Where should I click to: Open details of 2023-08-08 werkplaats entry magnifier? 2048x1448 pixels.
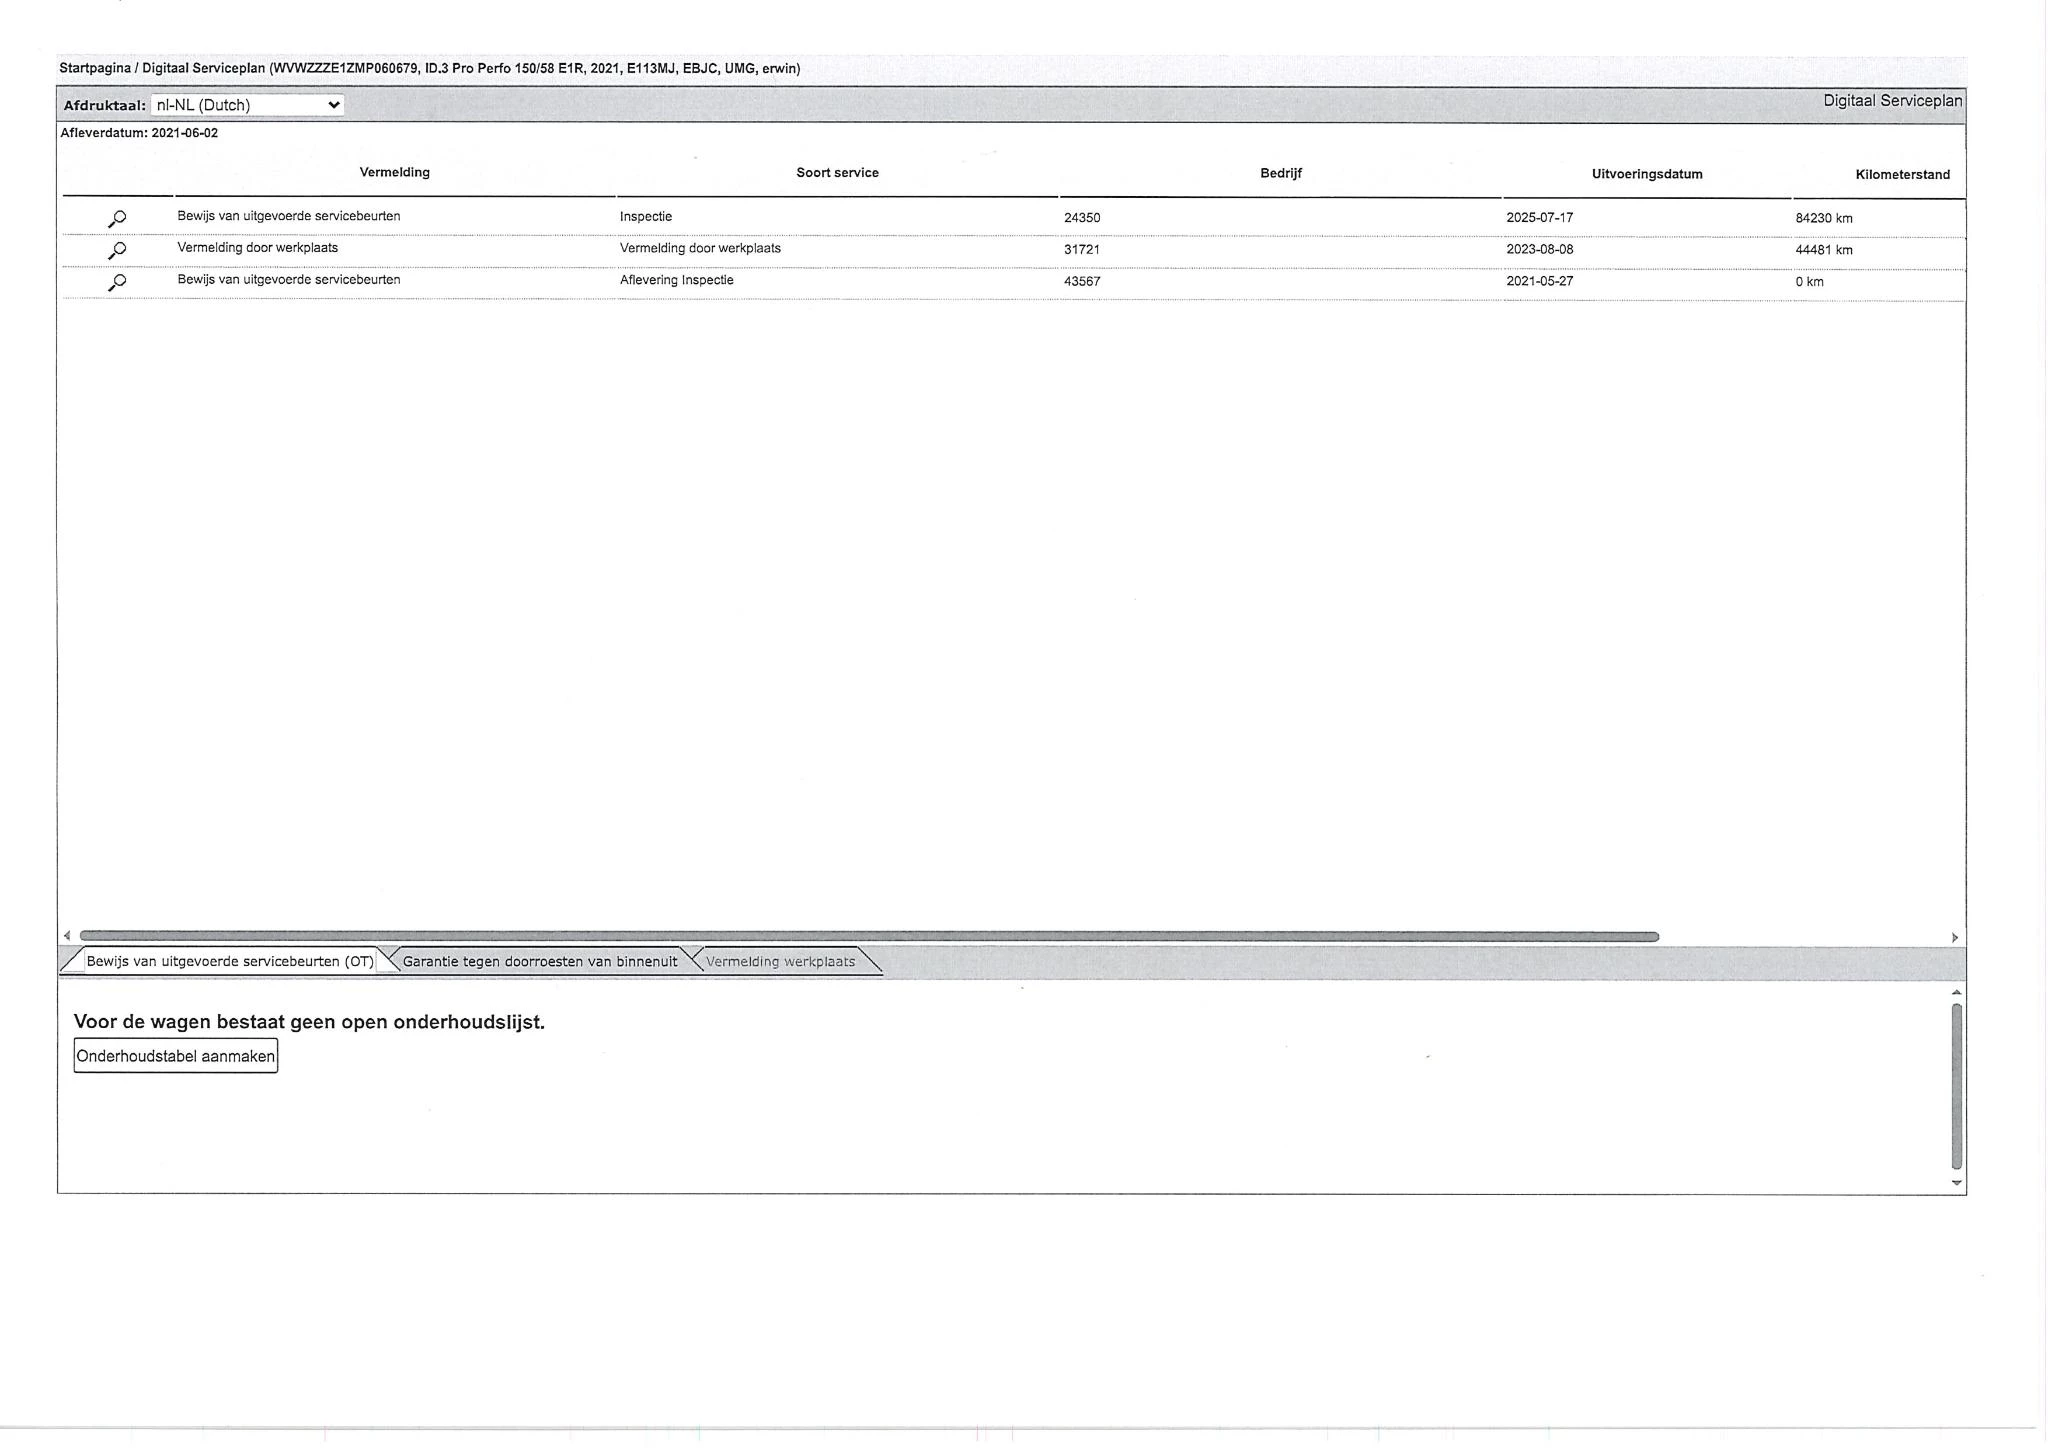pyautogui.click(x=117, y=250)
